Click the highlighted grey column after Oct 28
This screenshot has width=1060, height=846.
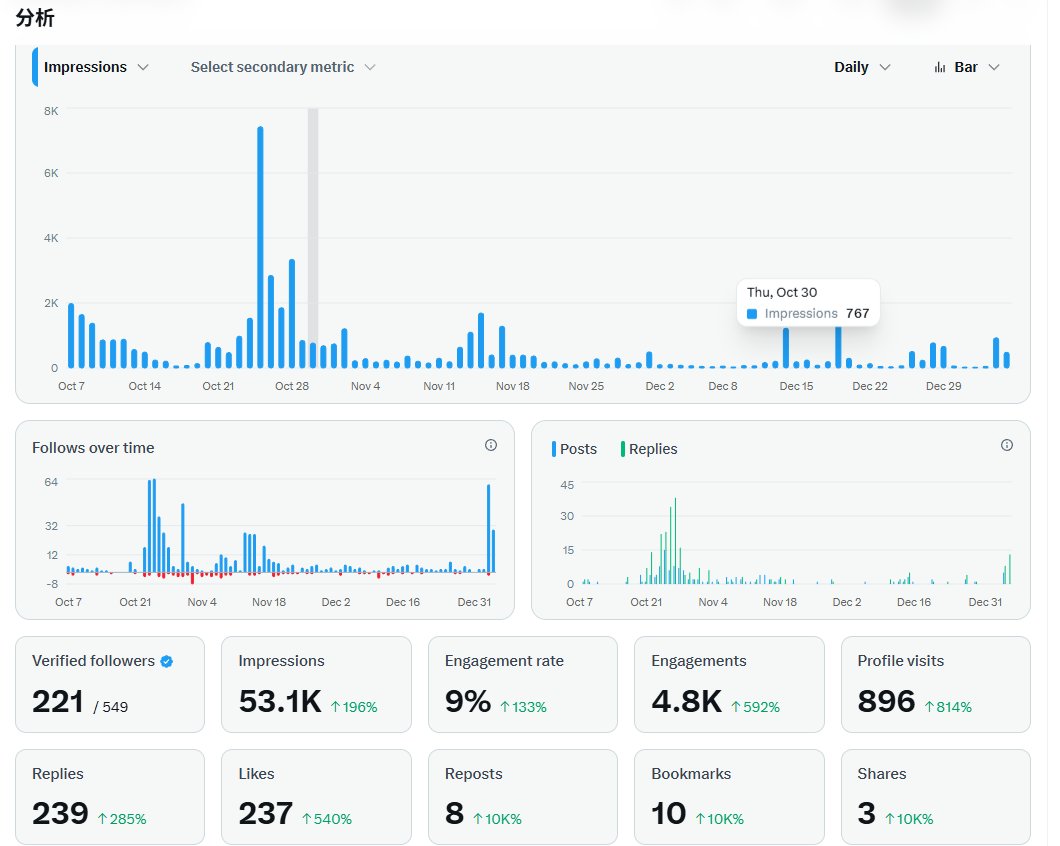[x=313, y=238]
